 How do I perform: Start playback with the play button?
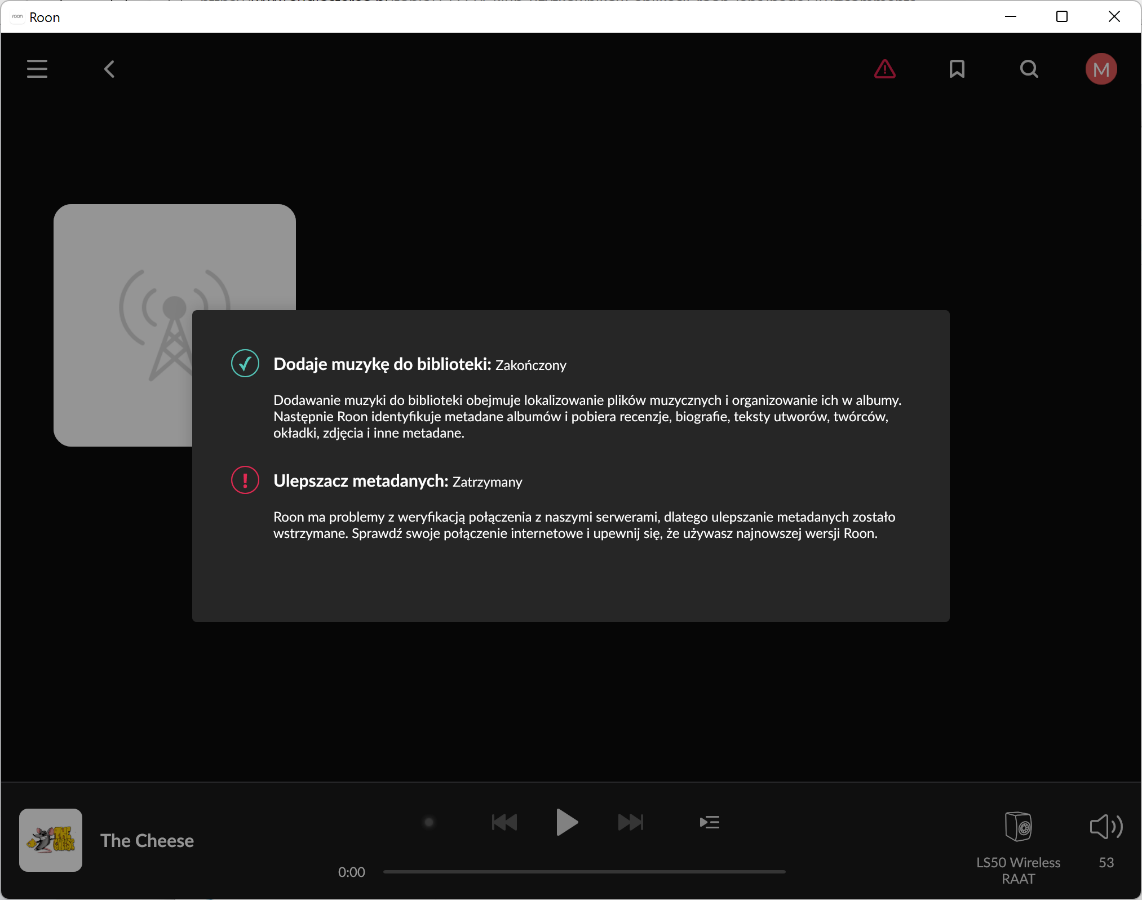click(x=567, y=822)
